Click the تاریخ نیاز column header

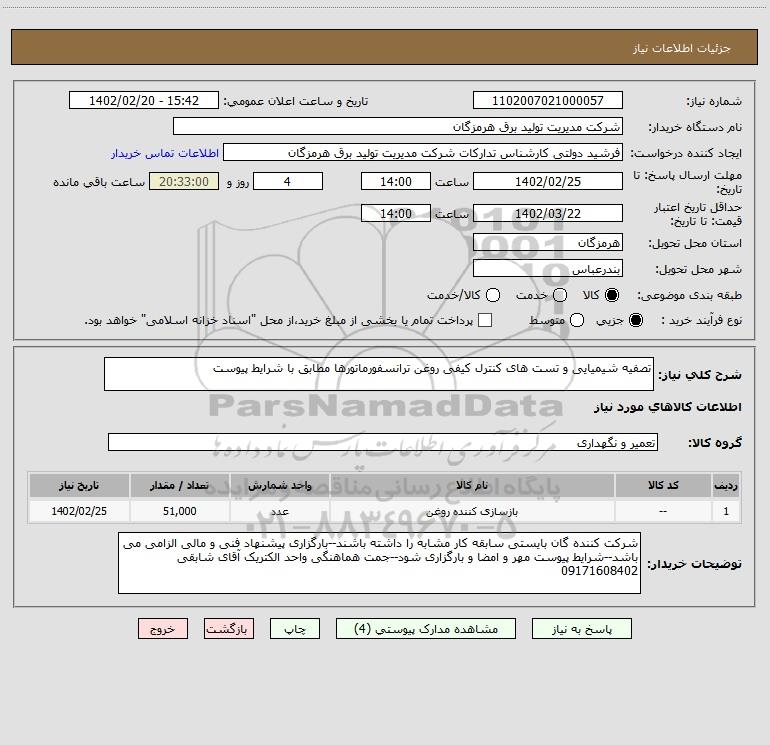click(x=79, y=486)
